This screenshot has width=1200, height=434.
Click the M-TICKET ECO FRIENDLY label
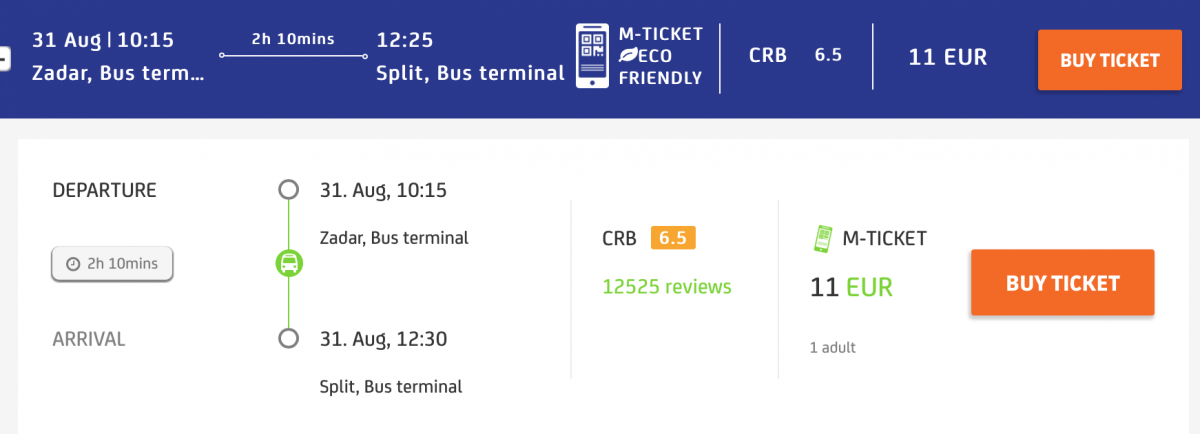click(x=660, y=56)
